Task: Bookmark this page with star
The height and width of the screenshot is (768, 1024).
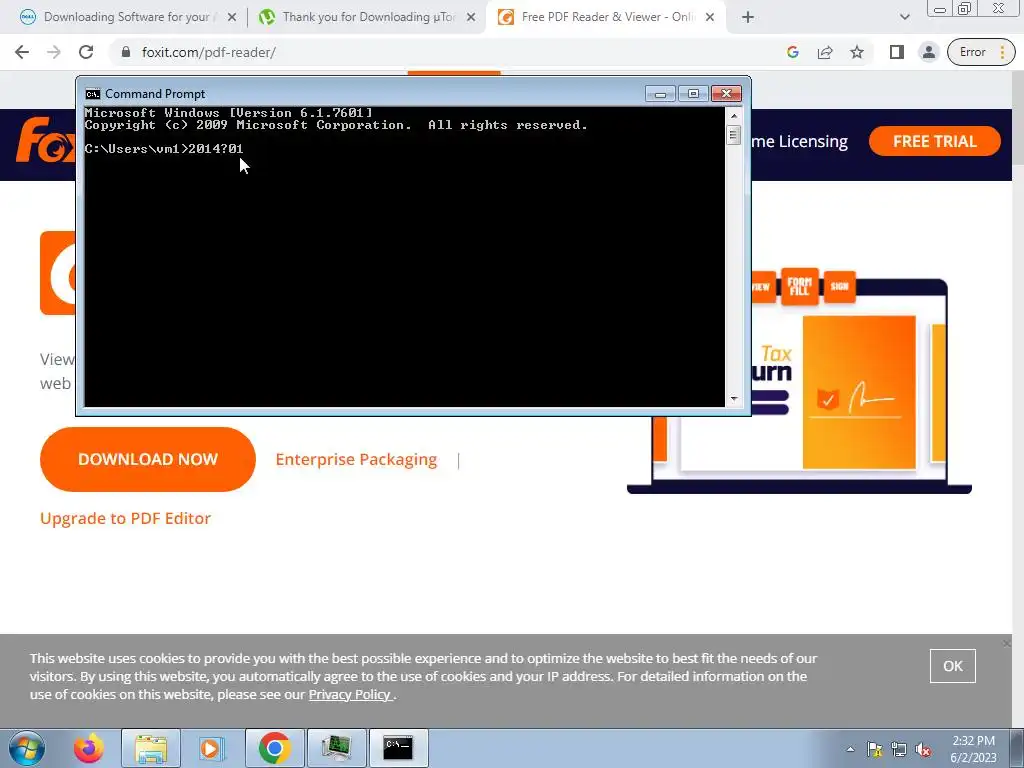Action: point(857,52)
